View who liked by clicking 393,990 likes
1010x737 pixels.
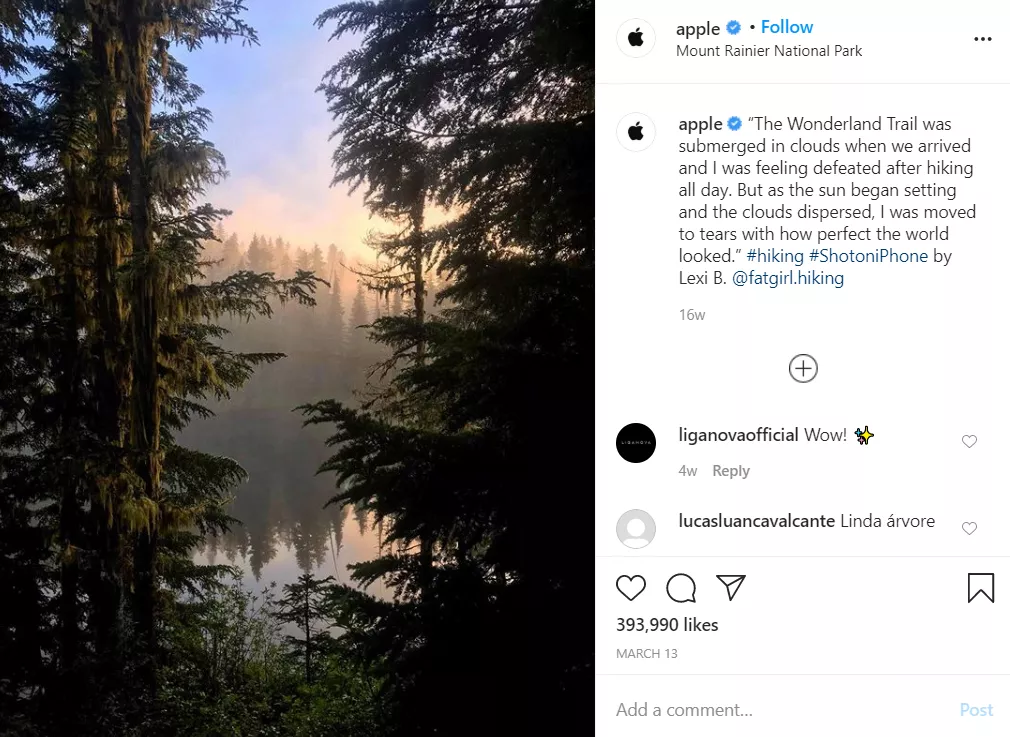tap(667, 624)
